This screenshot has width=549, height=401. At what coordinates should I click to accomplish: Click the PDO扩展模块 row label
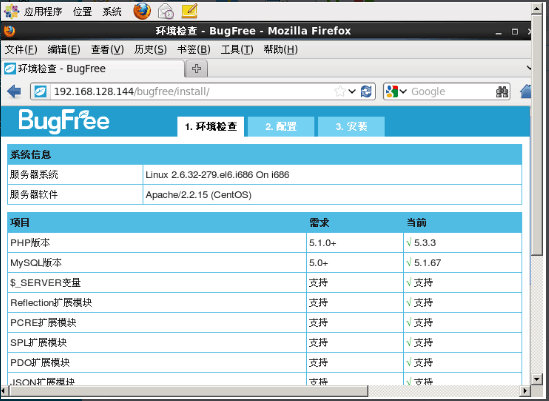[40, 362]
